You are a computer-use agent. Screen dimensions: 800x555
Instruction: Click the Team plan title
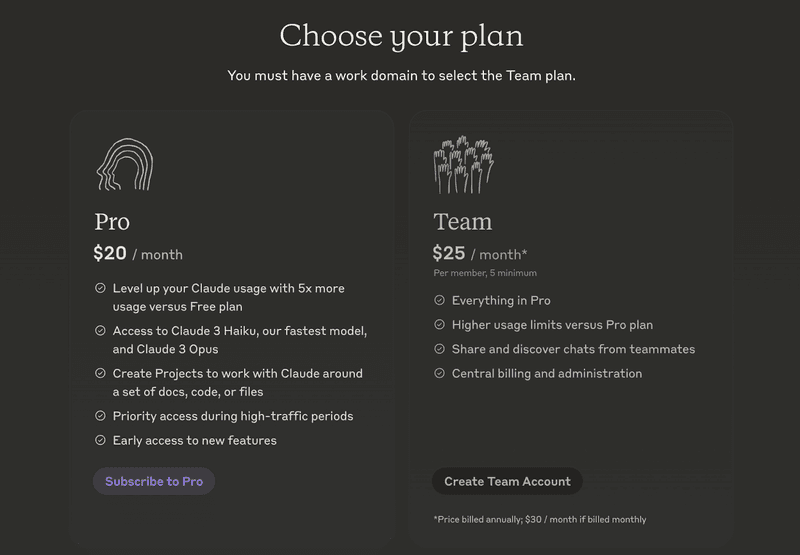[x=462, y=221]
